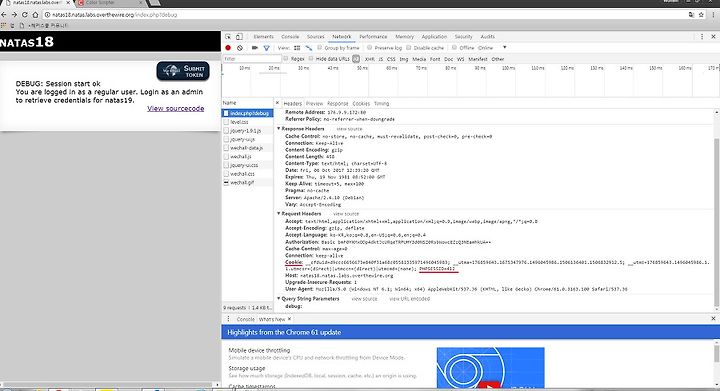The width and height of the screenshot is (720, 391).
Task: Stop recording network log (red circle)
Action: tap(228, 48)
